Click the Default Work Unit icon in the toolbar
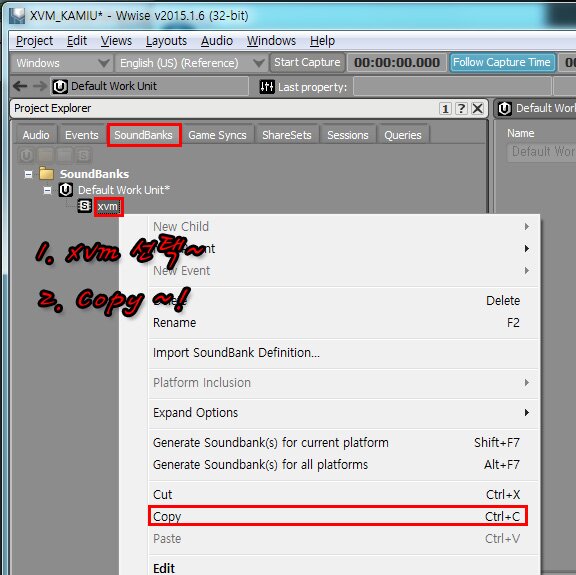 (60, 87)
